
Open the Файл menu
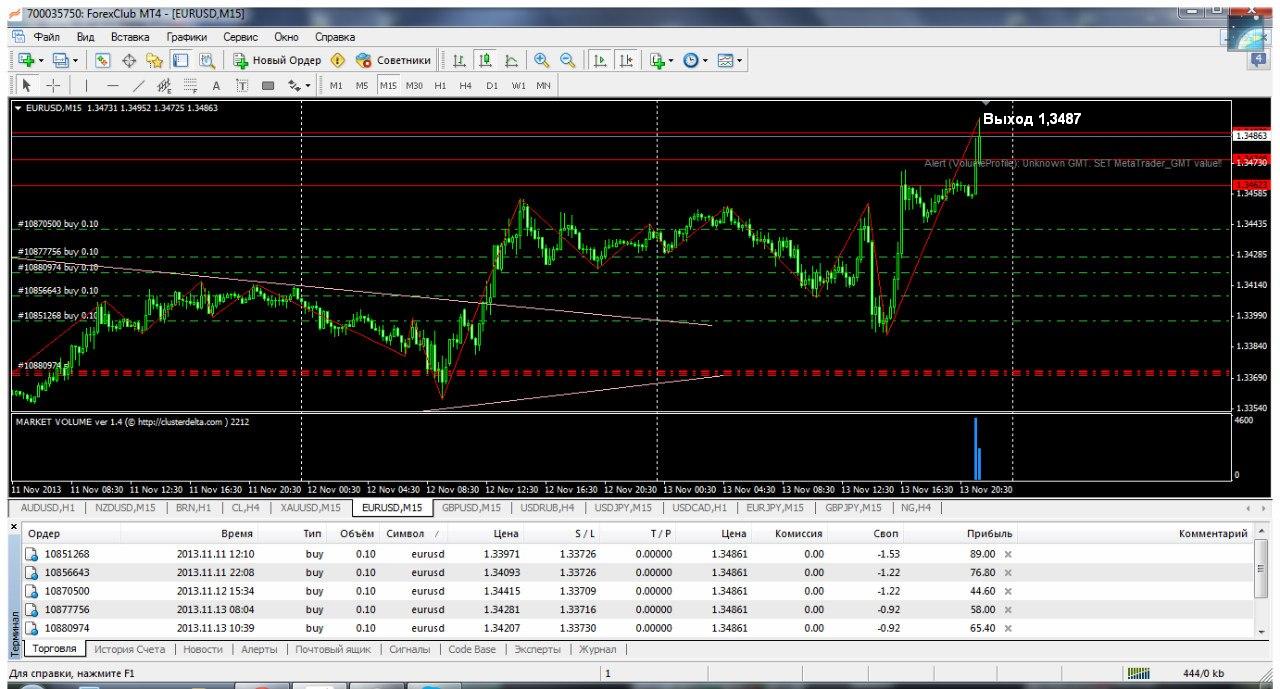46,36
